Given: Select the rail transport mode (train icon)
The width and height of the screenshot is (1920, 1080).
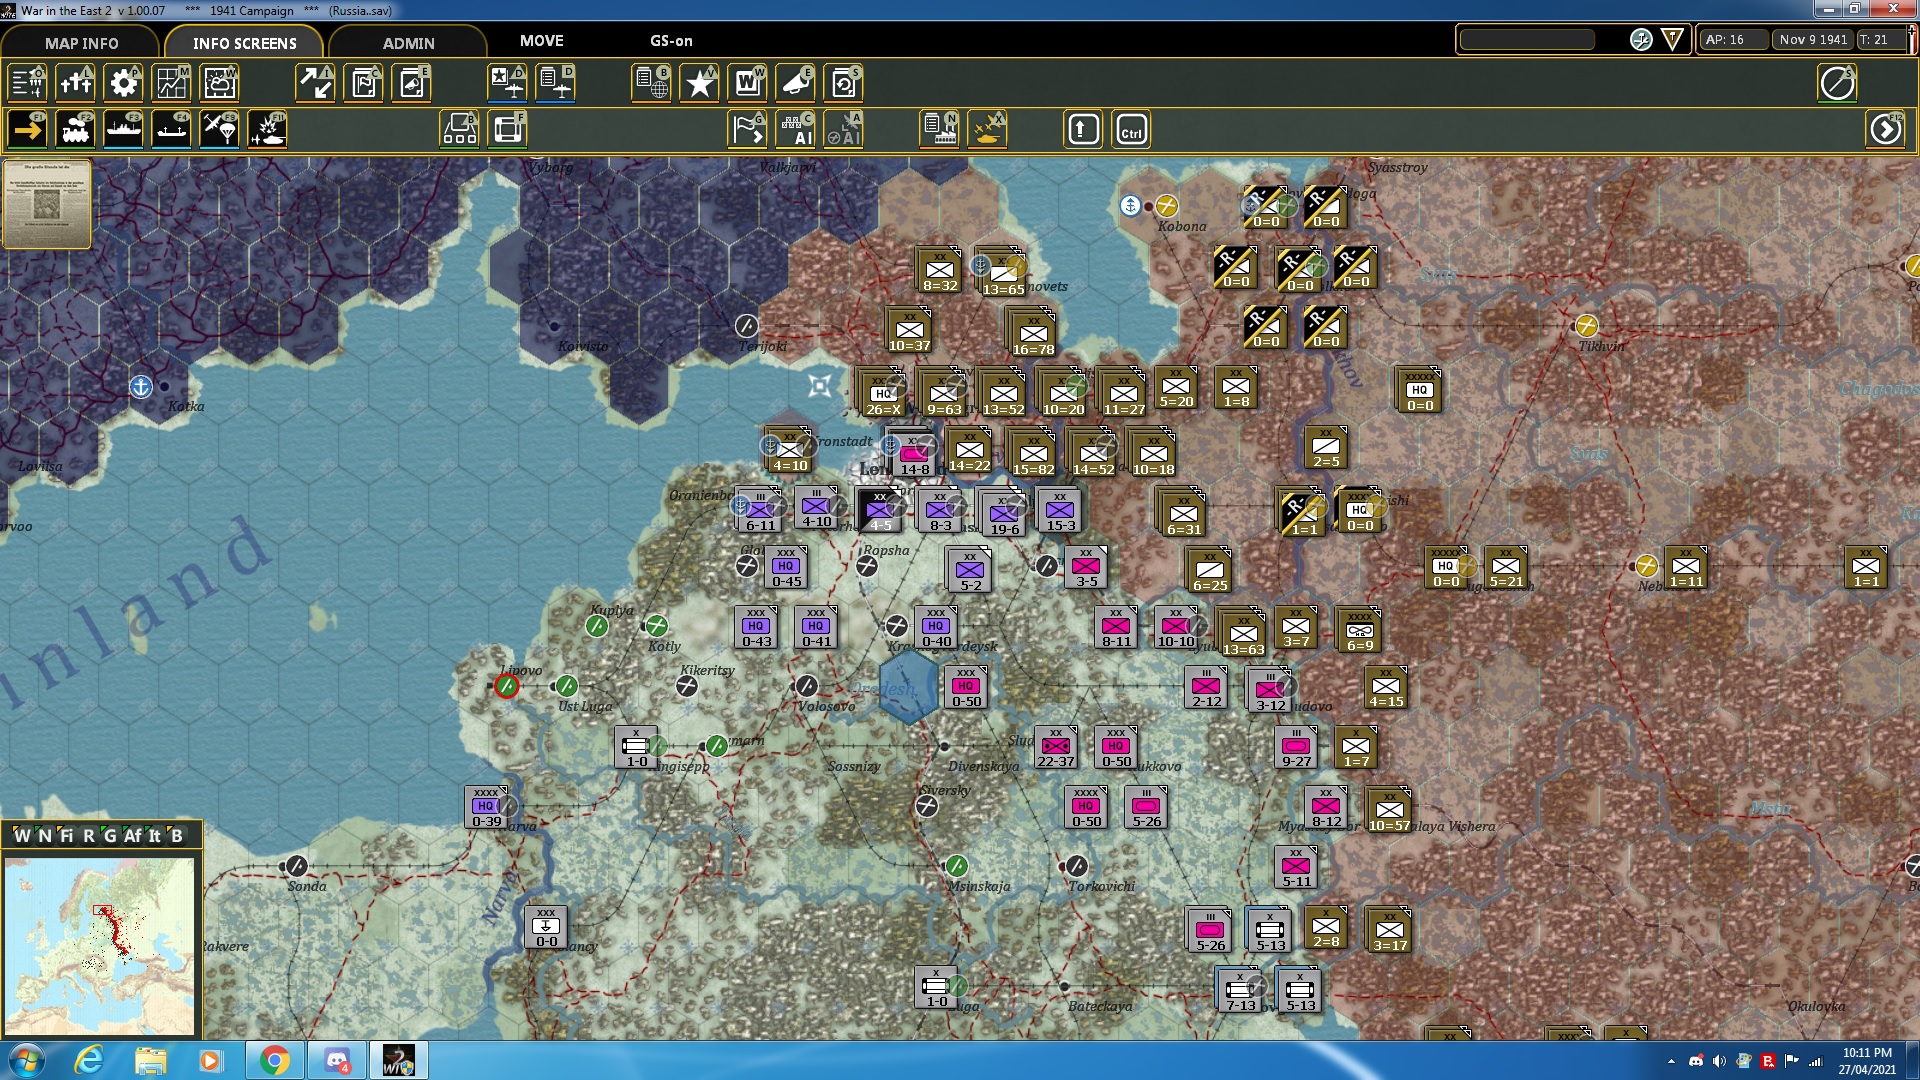Looking at the screenshot, I should click(77, 128).
